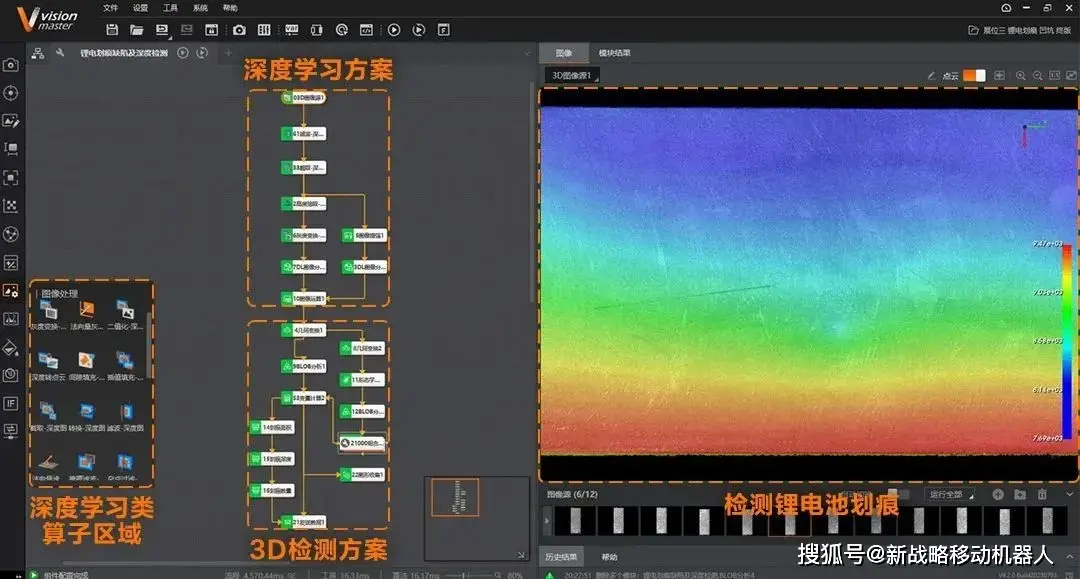Screen dimensions: 1080x579
Task: Click the toolbar run once button
Action: [x=394, y=30]
